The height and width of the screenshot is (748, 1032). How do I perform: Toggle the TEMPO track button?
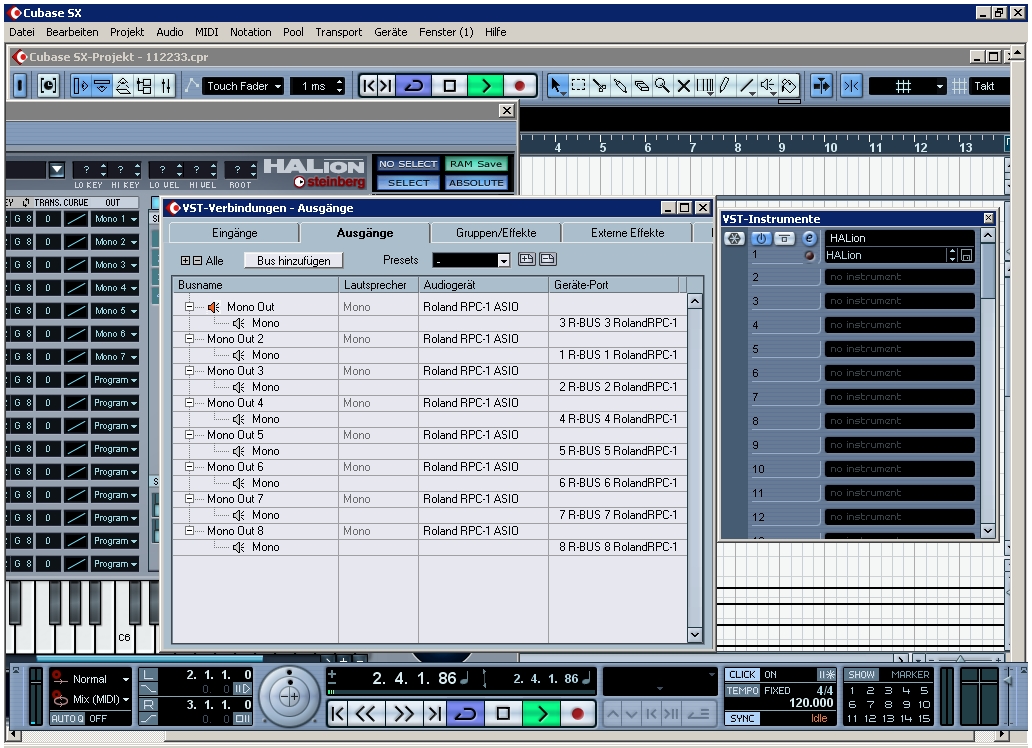(x=742, y=691)
